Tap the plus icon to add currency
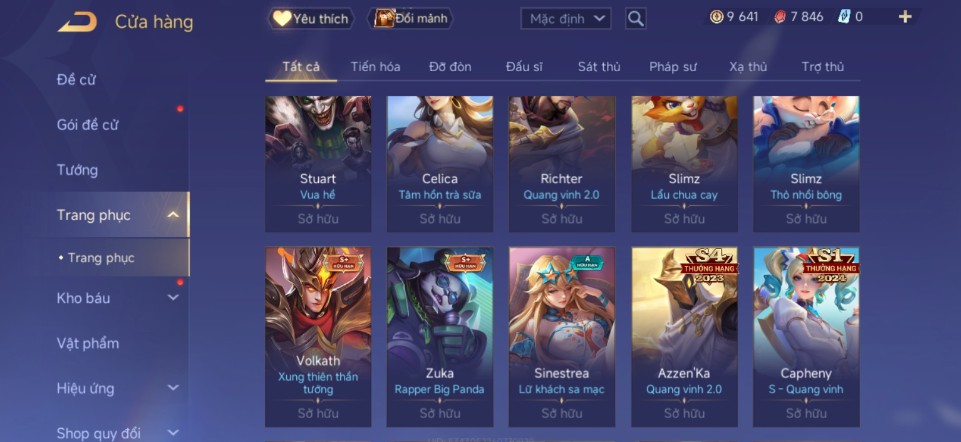 (905, 17)
